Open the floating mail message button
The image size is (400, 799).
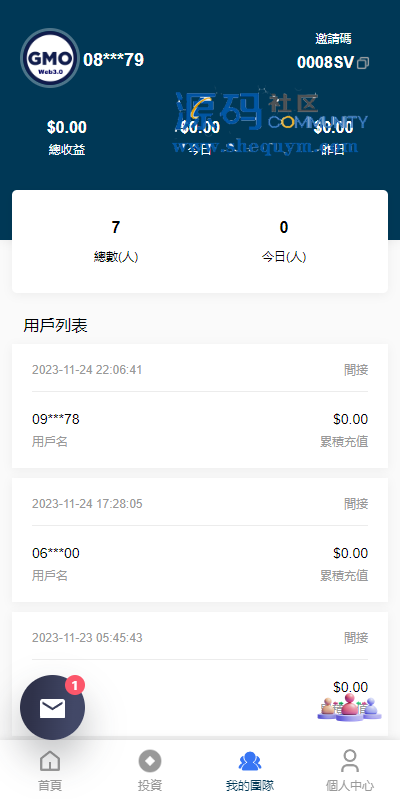[x=52, y=707]
